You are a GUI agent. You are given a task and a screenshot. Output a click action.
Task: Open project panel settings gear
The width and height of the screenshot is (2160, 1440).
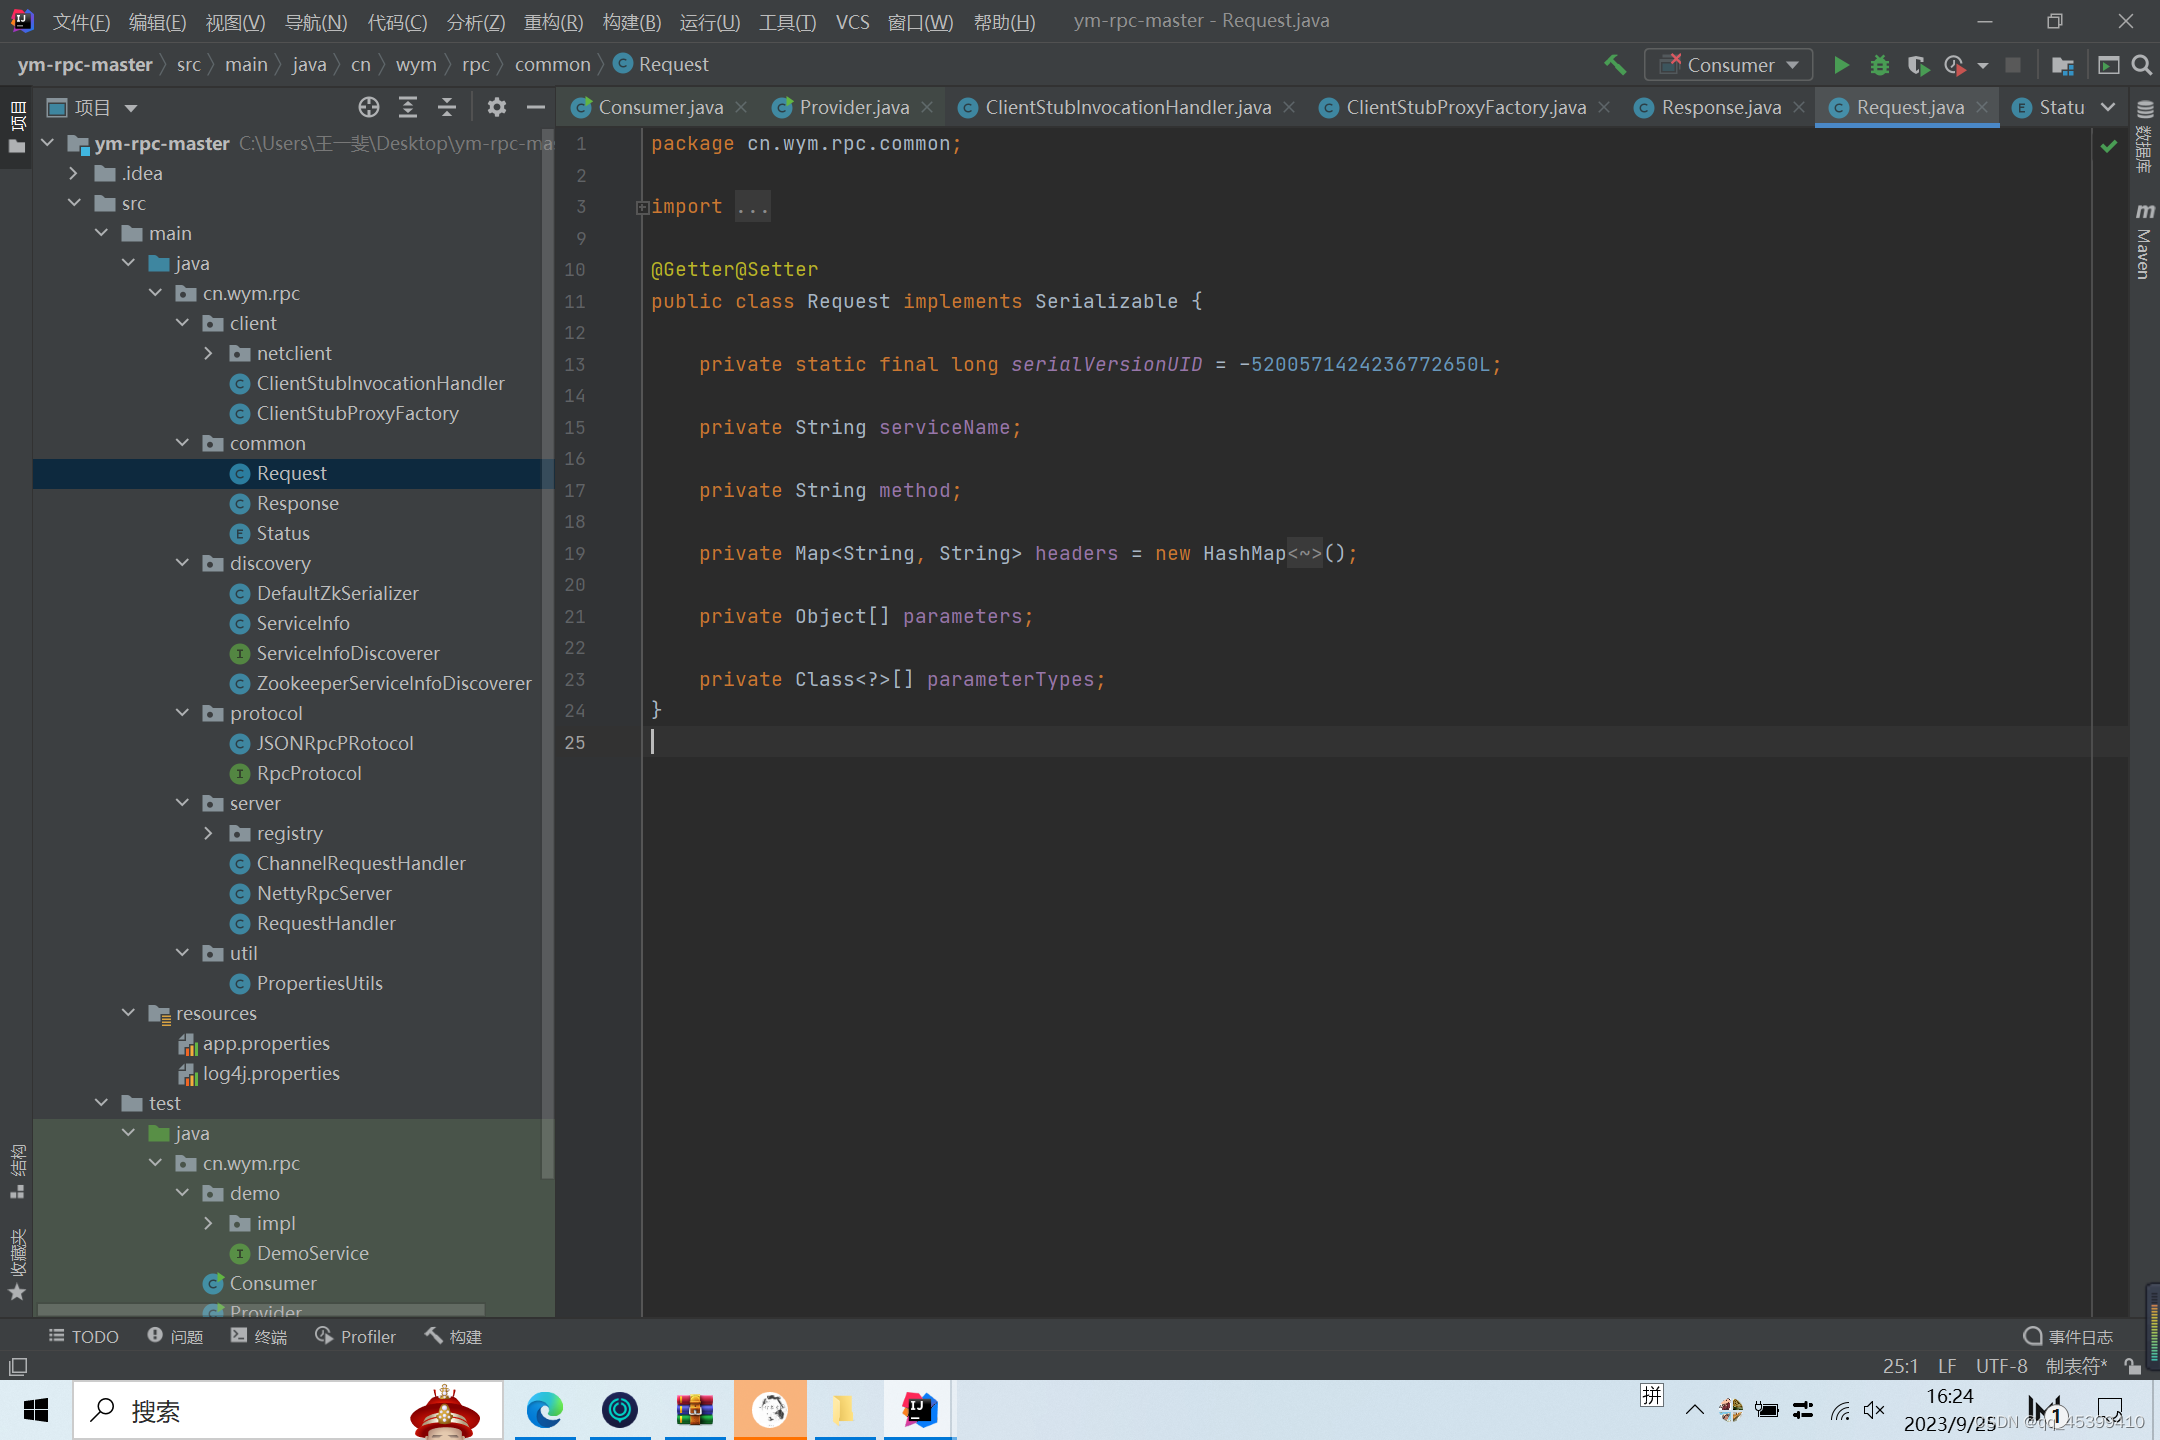(x=497, y=107)
